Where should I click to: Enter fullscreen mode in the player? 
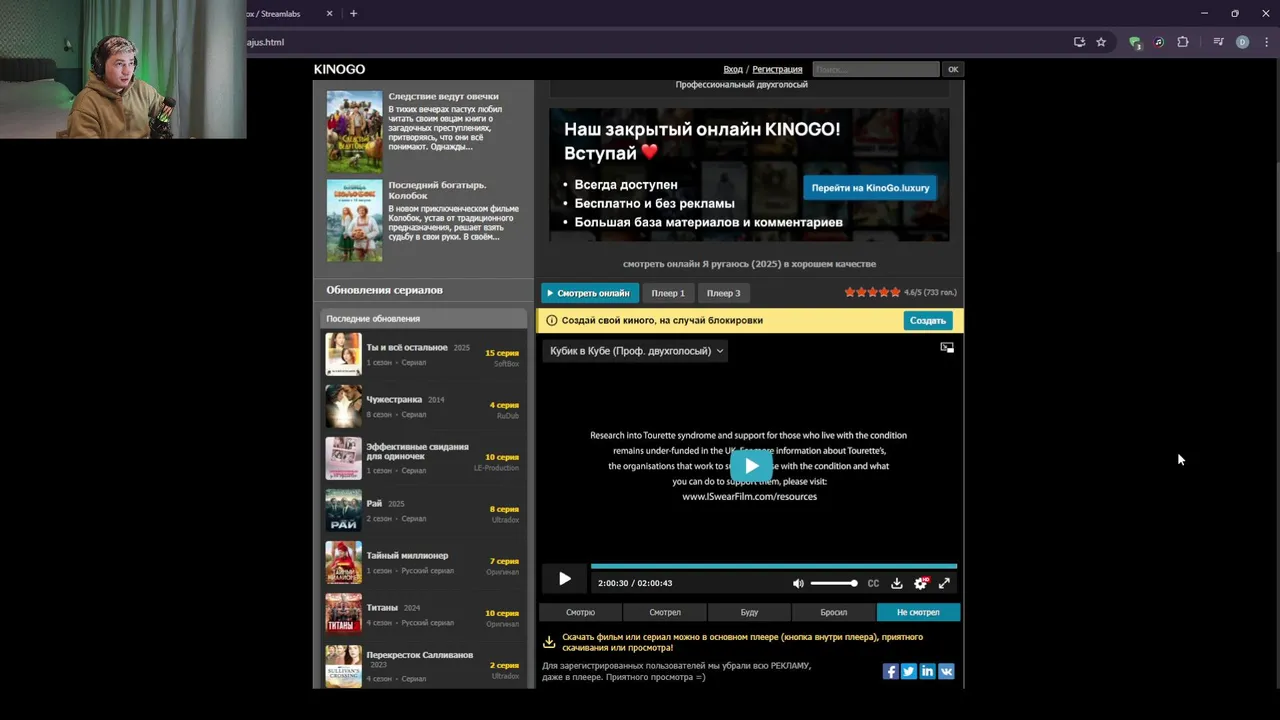(944, 583)
